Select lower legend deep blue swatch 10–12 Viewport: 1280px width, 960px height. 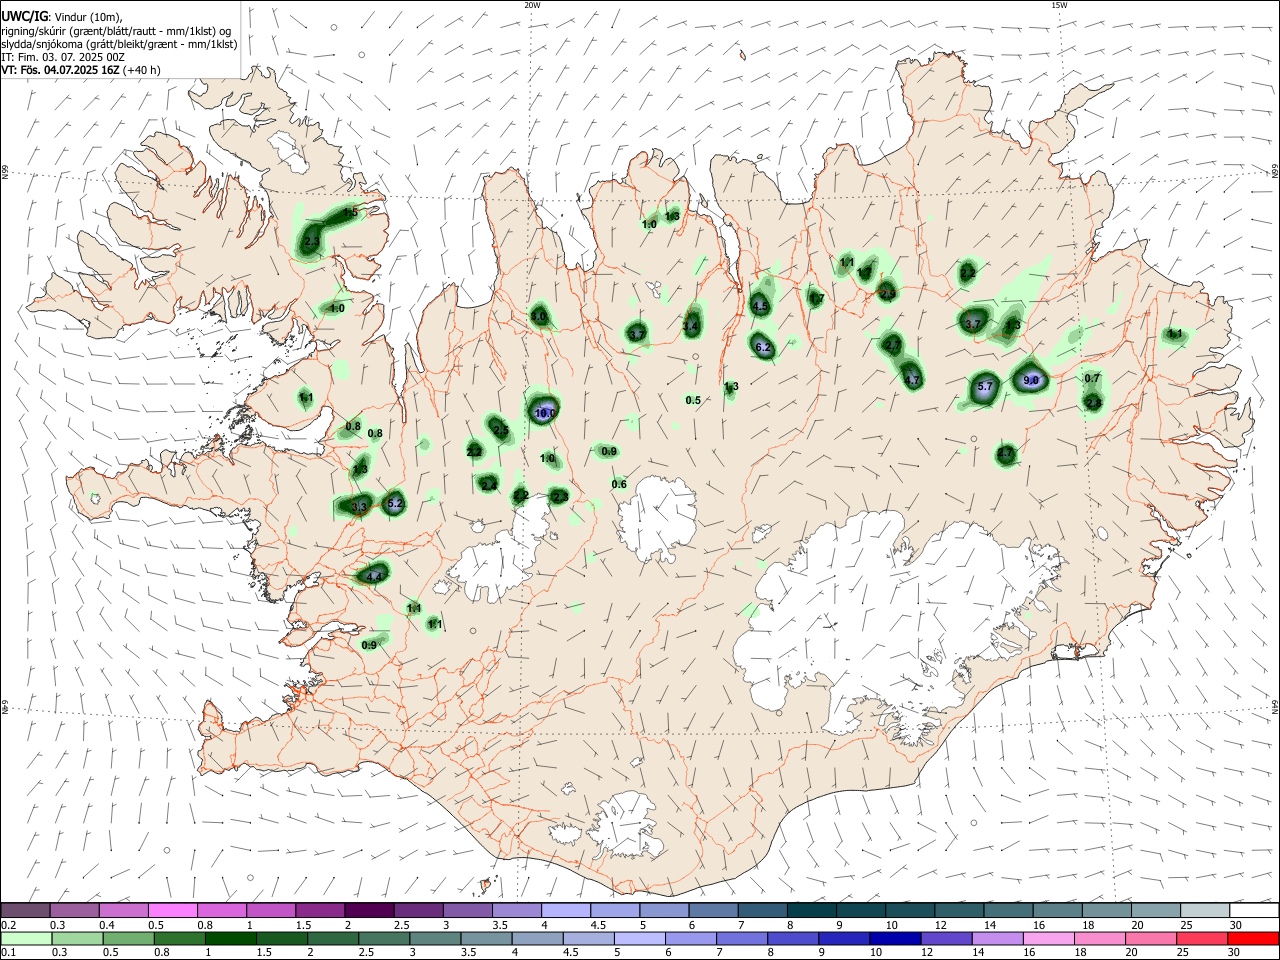click(x=894, y=938)
